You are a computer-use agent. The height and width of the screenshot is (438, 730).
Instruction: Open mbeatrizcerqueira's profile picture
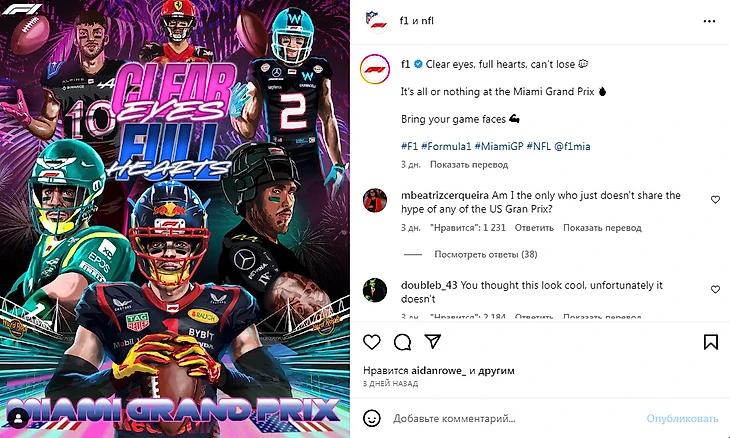375,201
